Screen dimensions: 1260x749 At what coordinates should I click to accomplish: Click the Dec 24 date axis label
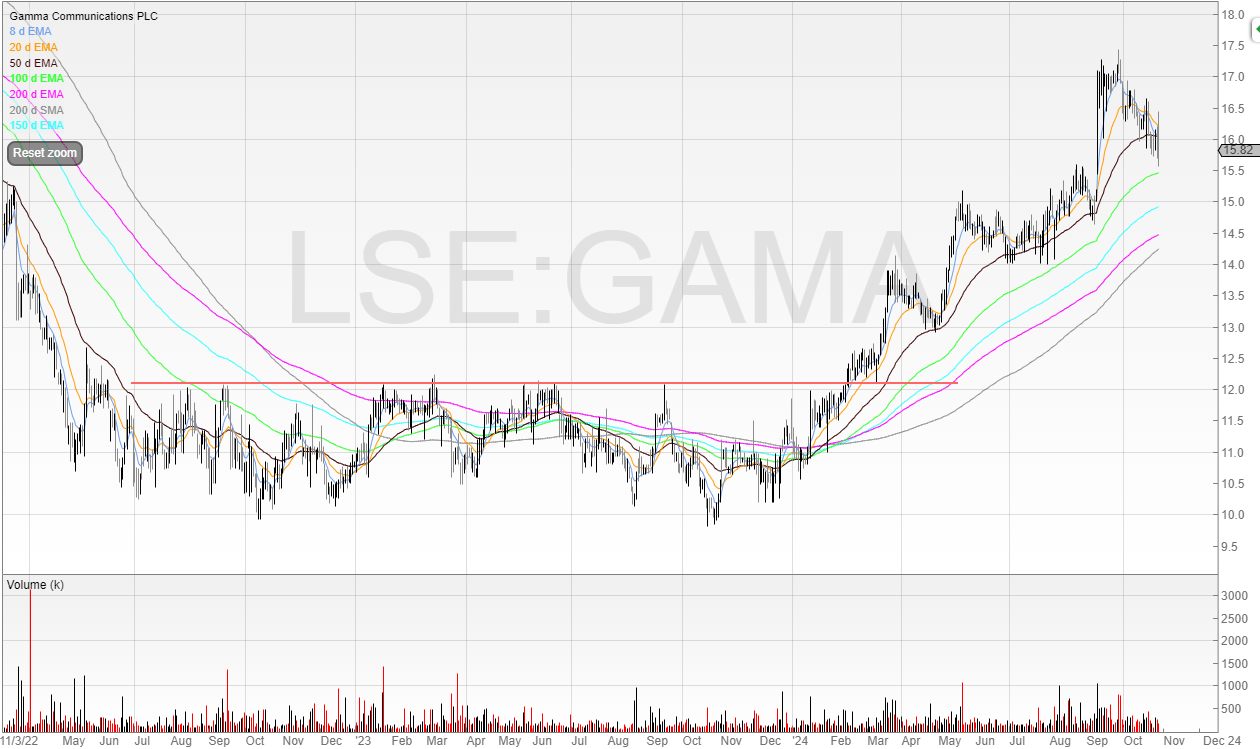click(1222, 741)
